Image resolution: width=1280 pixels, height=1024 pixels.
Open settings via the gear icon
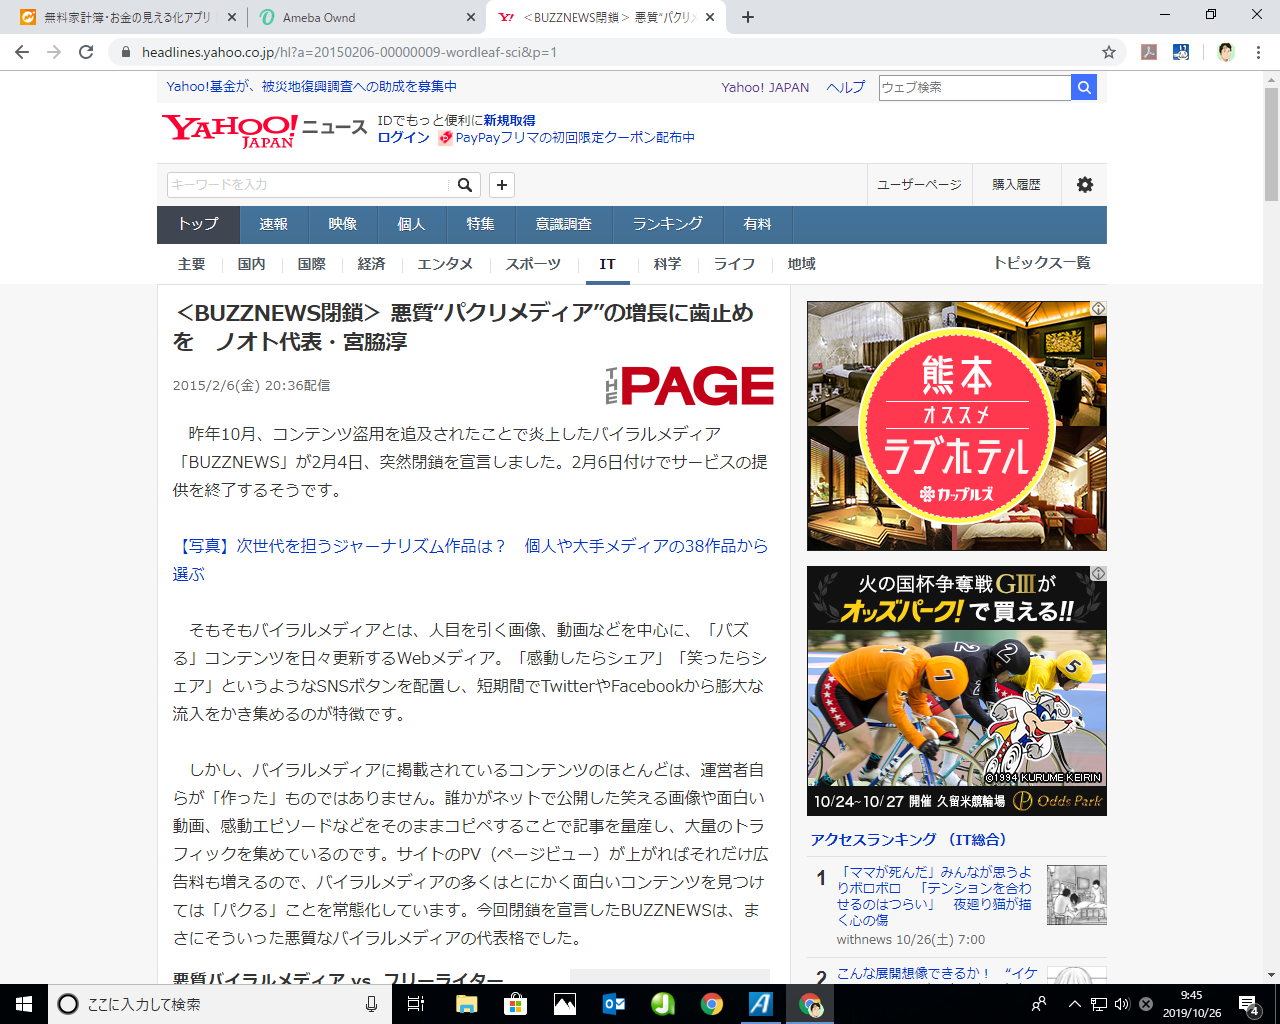coord(1085,185)
